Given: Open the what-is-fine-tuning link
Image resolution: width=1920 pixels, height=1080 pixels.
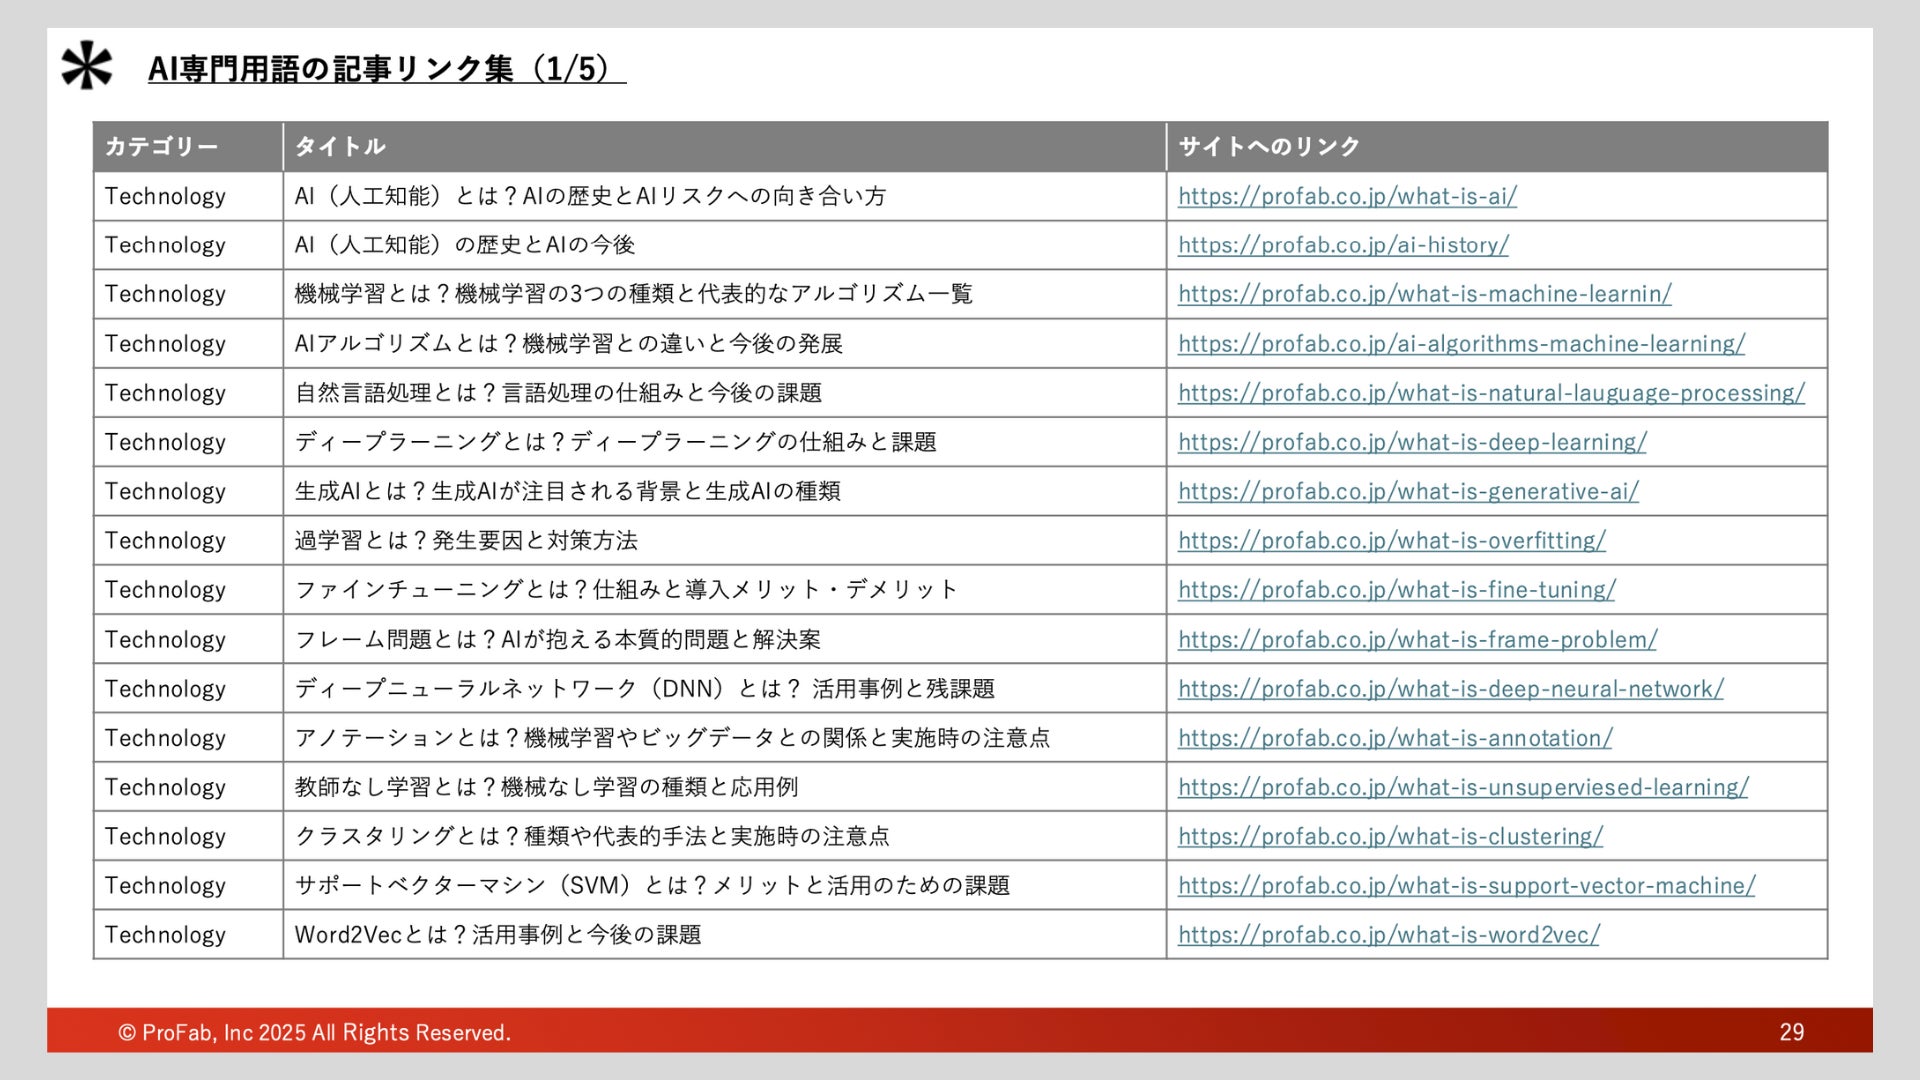Looking at the screenshot, I should pyautogui.click(x=1396, y=590).
